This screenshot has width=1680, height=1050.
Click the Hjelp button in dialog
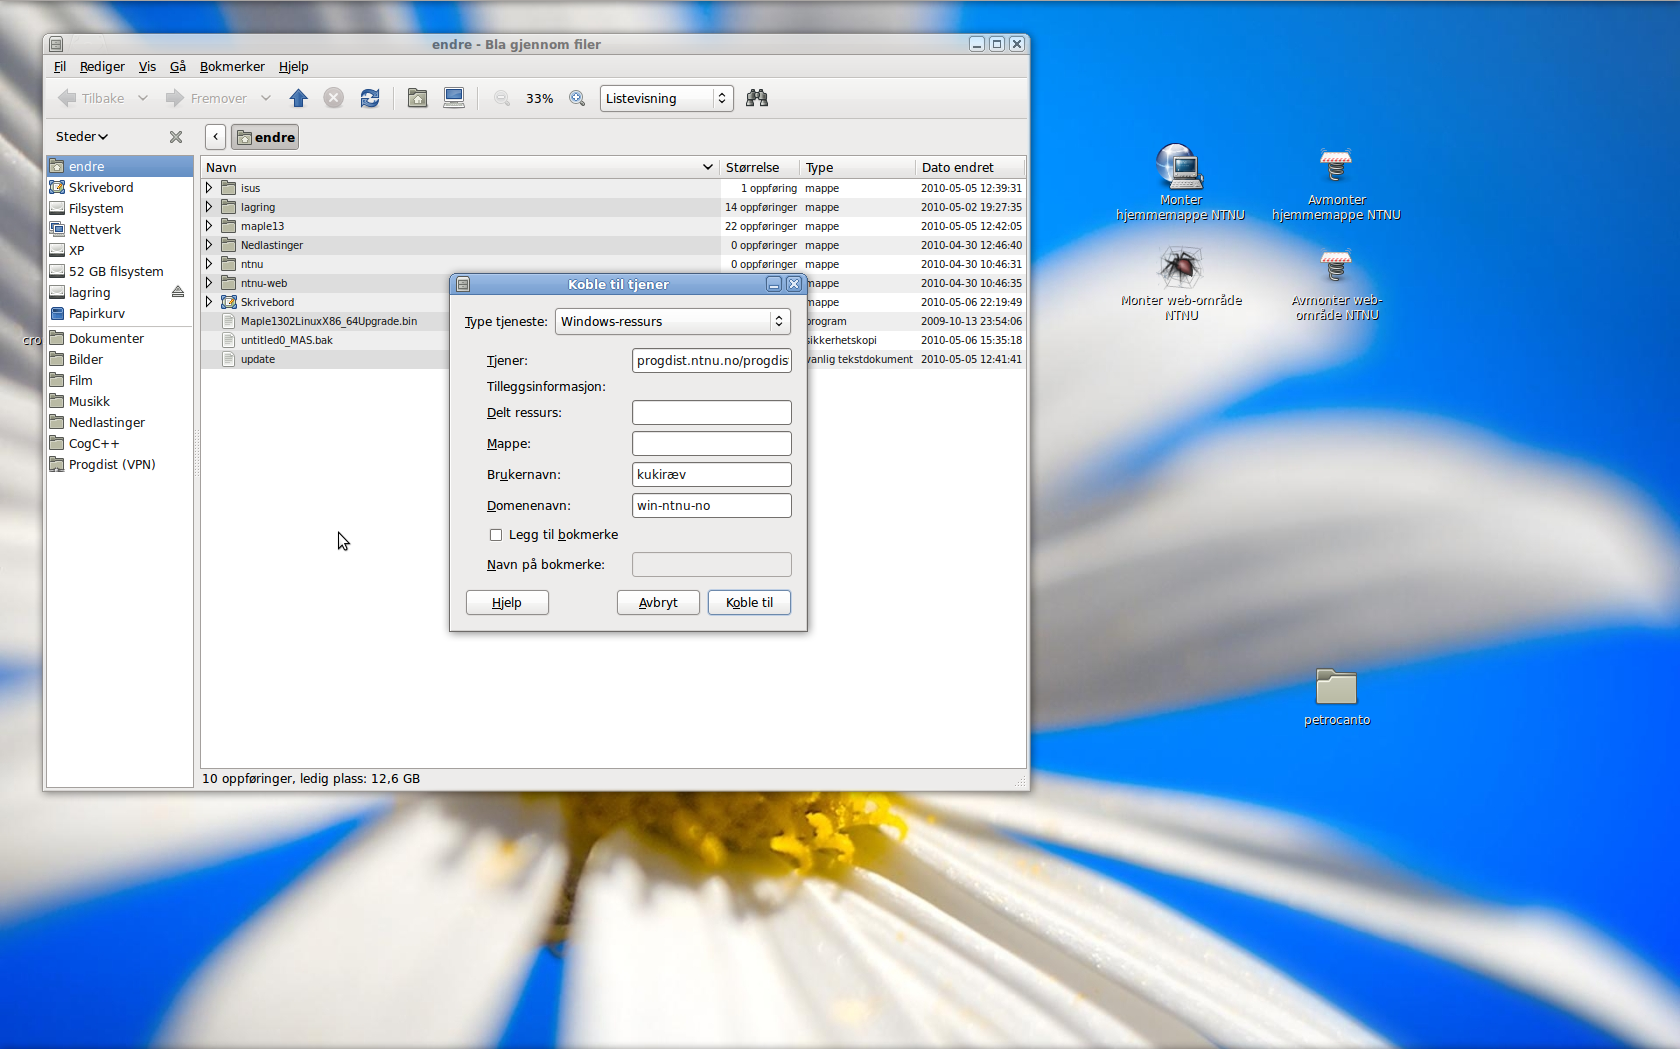pos(507,602)
